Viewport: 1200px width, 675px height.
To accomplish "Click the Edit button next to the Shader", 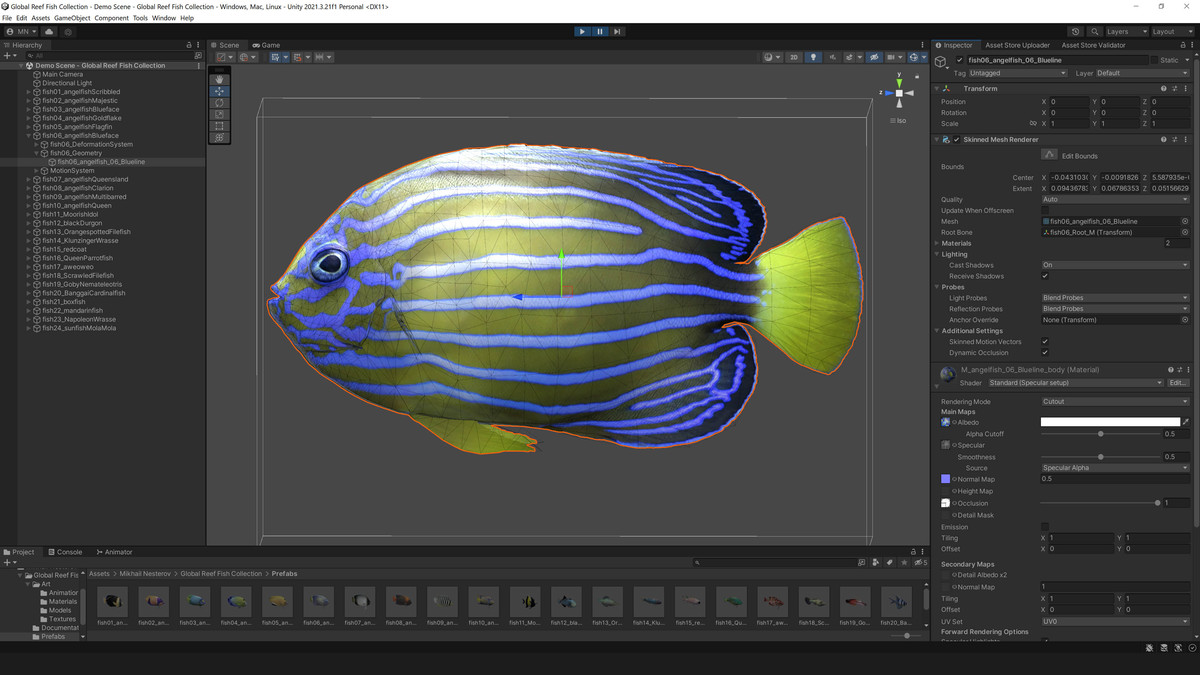I will [x=1179, y=382].
